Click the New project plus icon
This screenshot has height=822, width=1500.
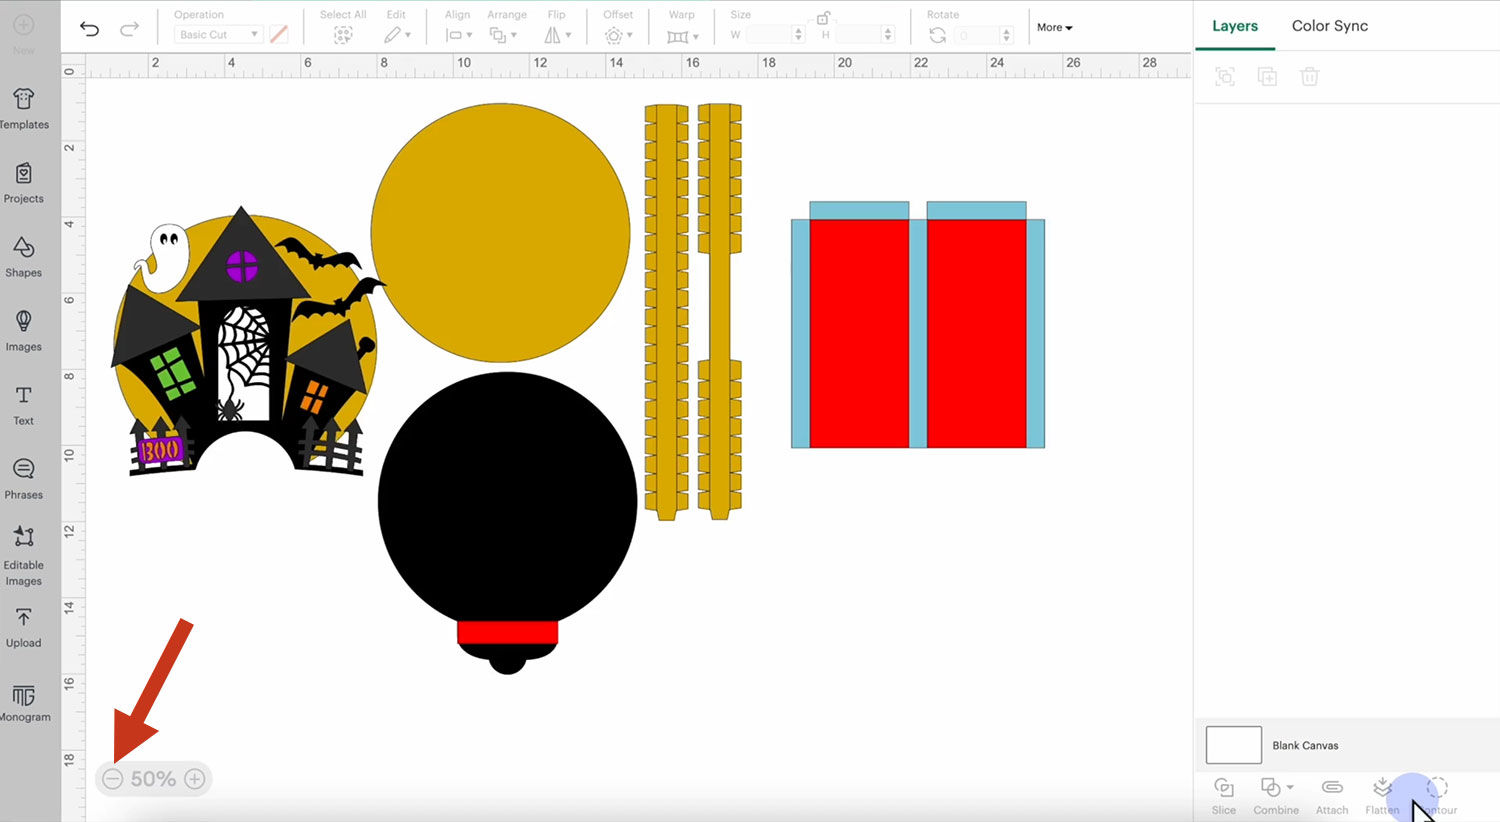24,24
